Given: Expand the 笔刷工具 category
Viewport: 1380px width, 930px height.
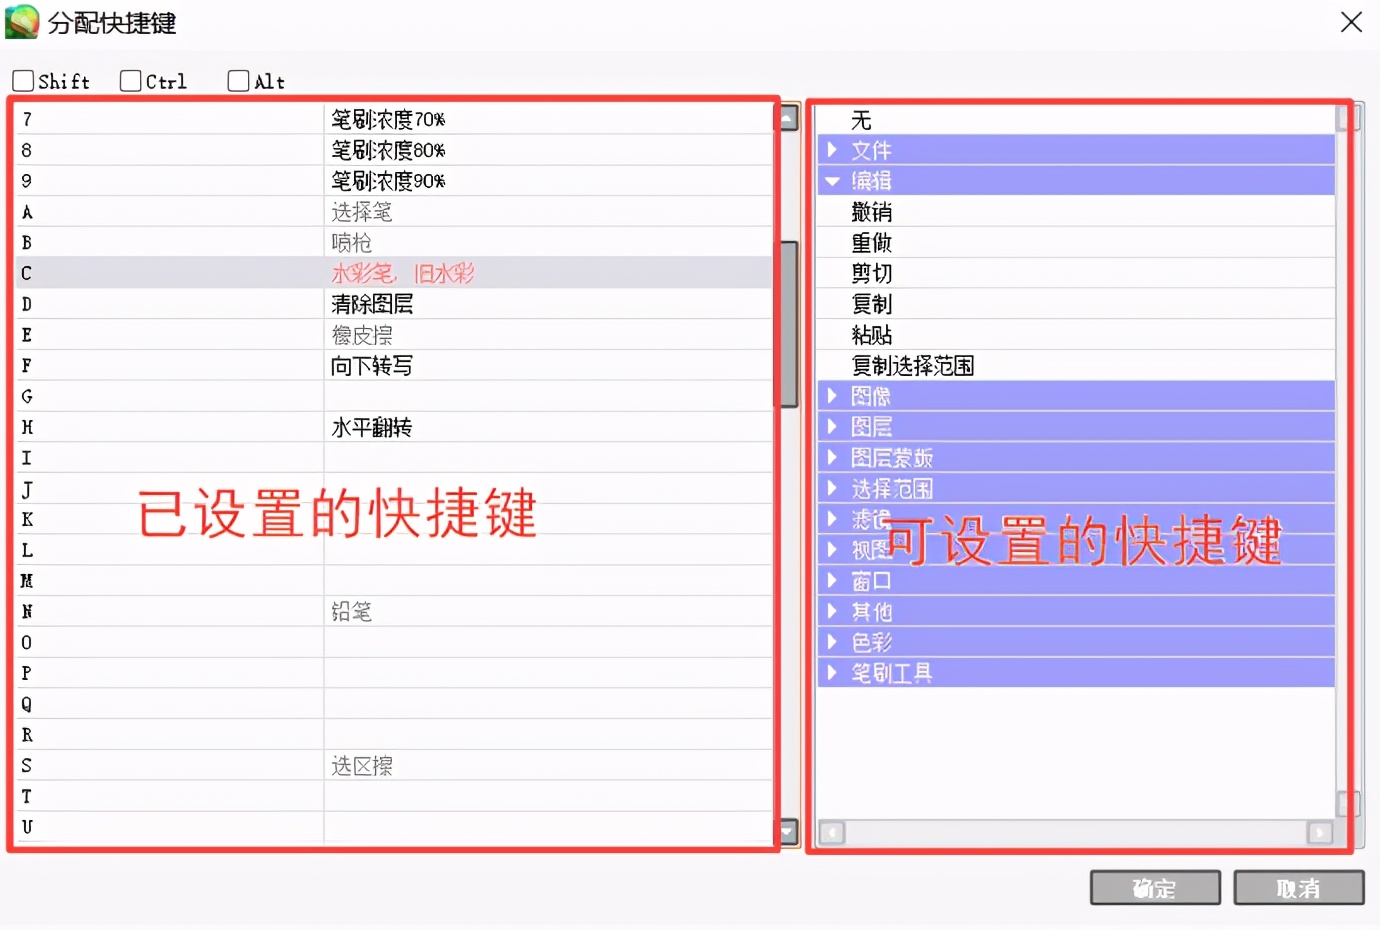Looking at the screenshot, I should 831,673.
